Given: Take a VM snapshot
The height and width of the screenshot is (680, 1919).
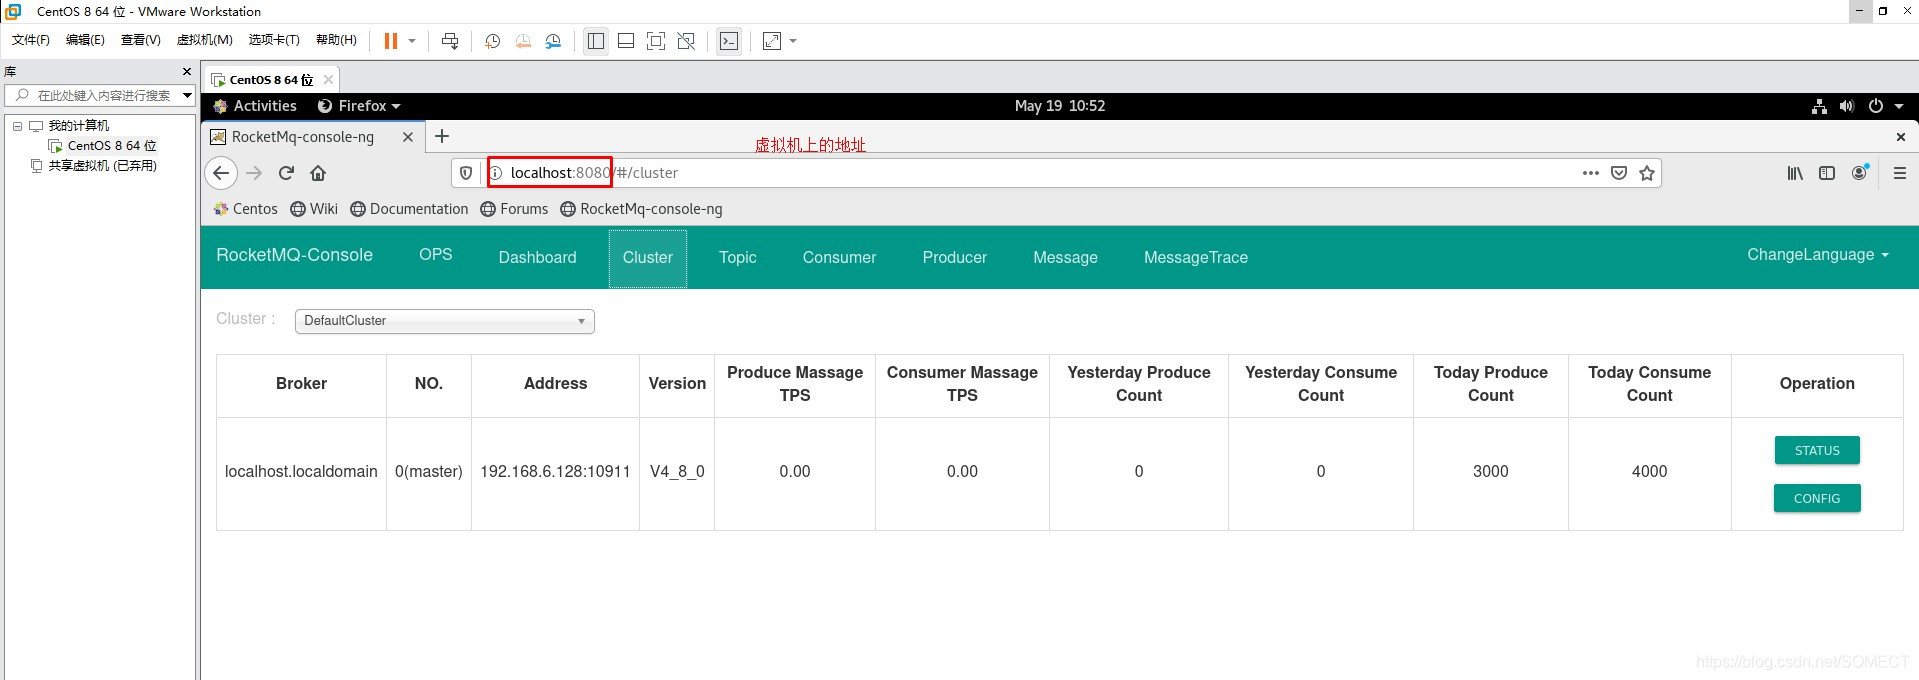Looking at the screenshot, I should (x=492, y=41).
